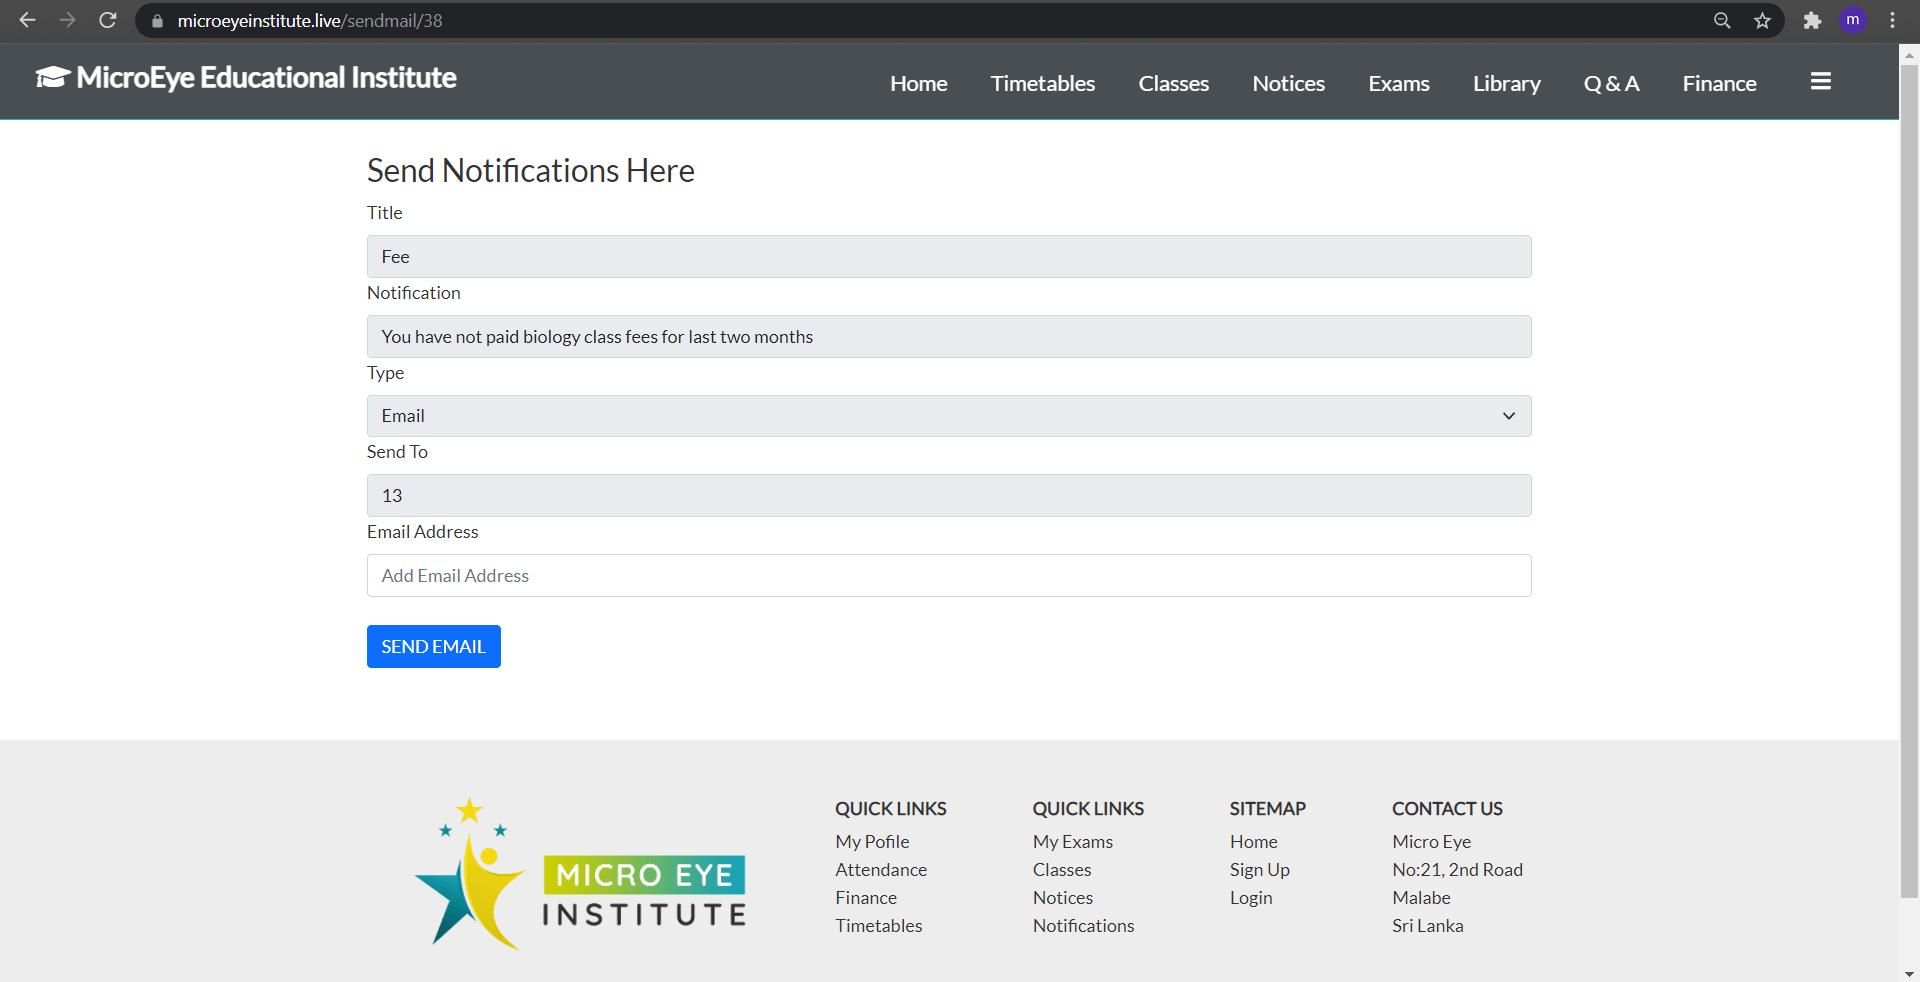The height and width of the screenshot is (982, 1920).
Task: Go back to previous page
Action: [x=28, y=20]
